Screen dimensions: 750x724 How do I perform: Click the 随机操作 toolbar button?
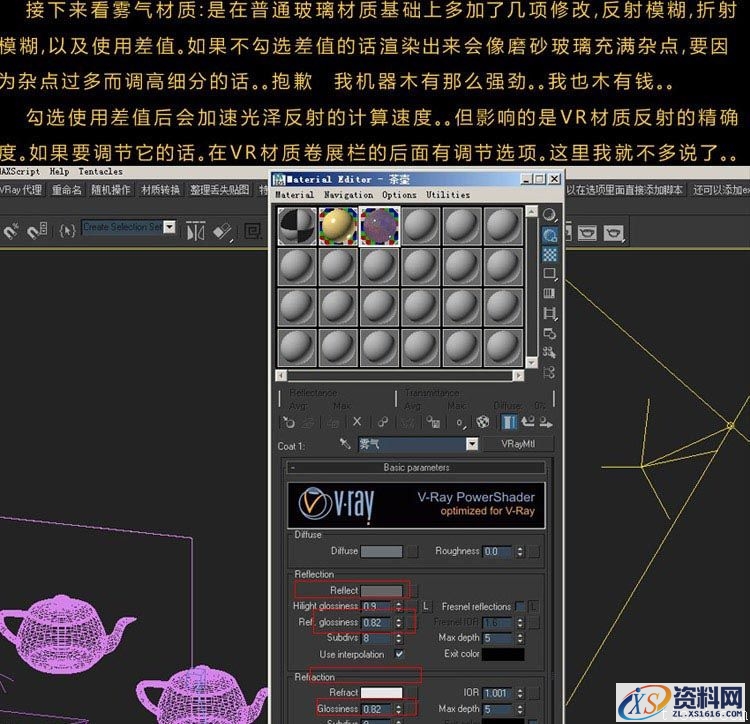click(111, 190)
